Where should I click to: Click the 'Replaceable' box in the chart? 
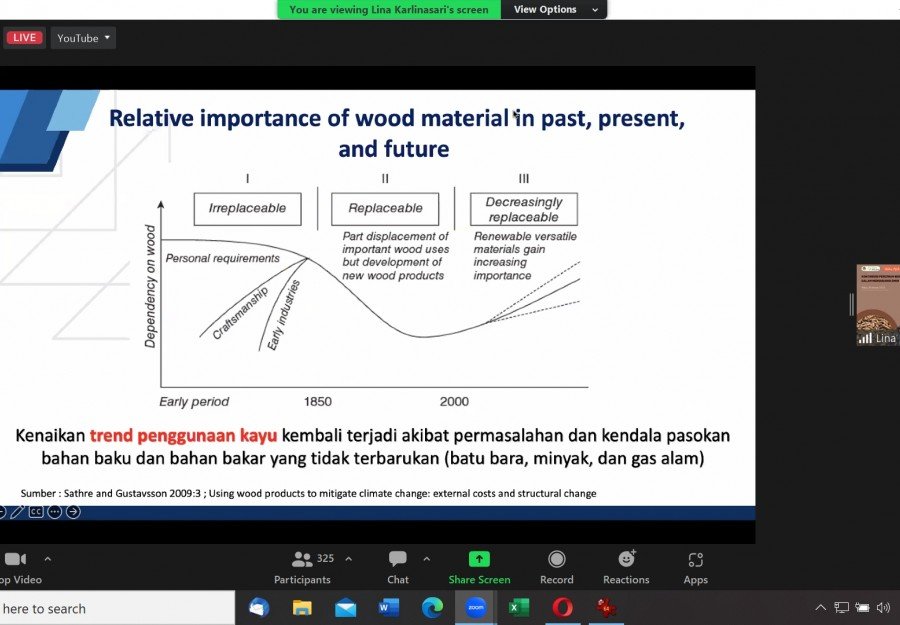point(385,208)
